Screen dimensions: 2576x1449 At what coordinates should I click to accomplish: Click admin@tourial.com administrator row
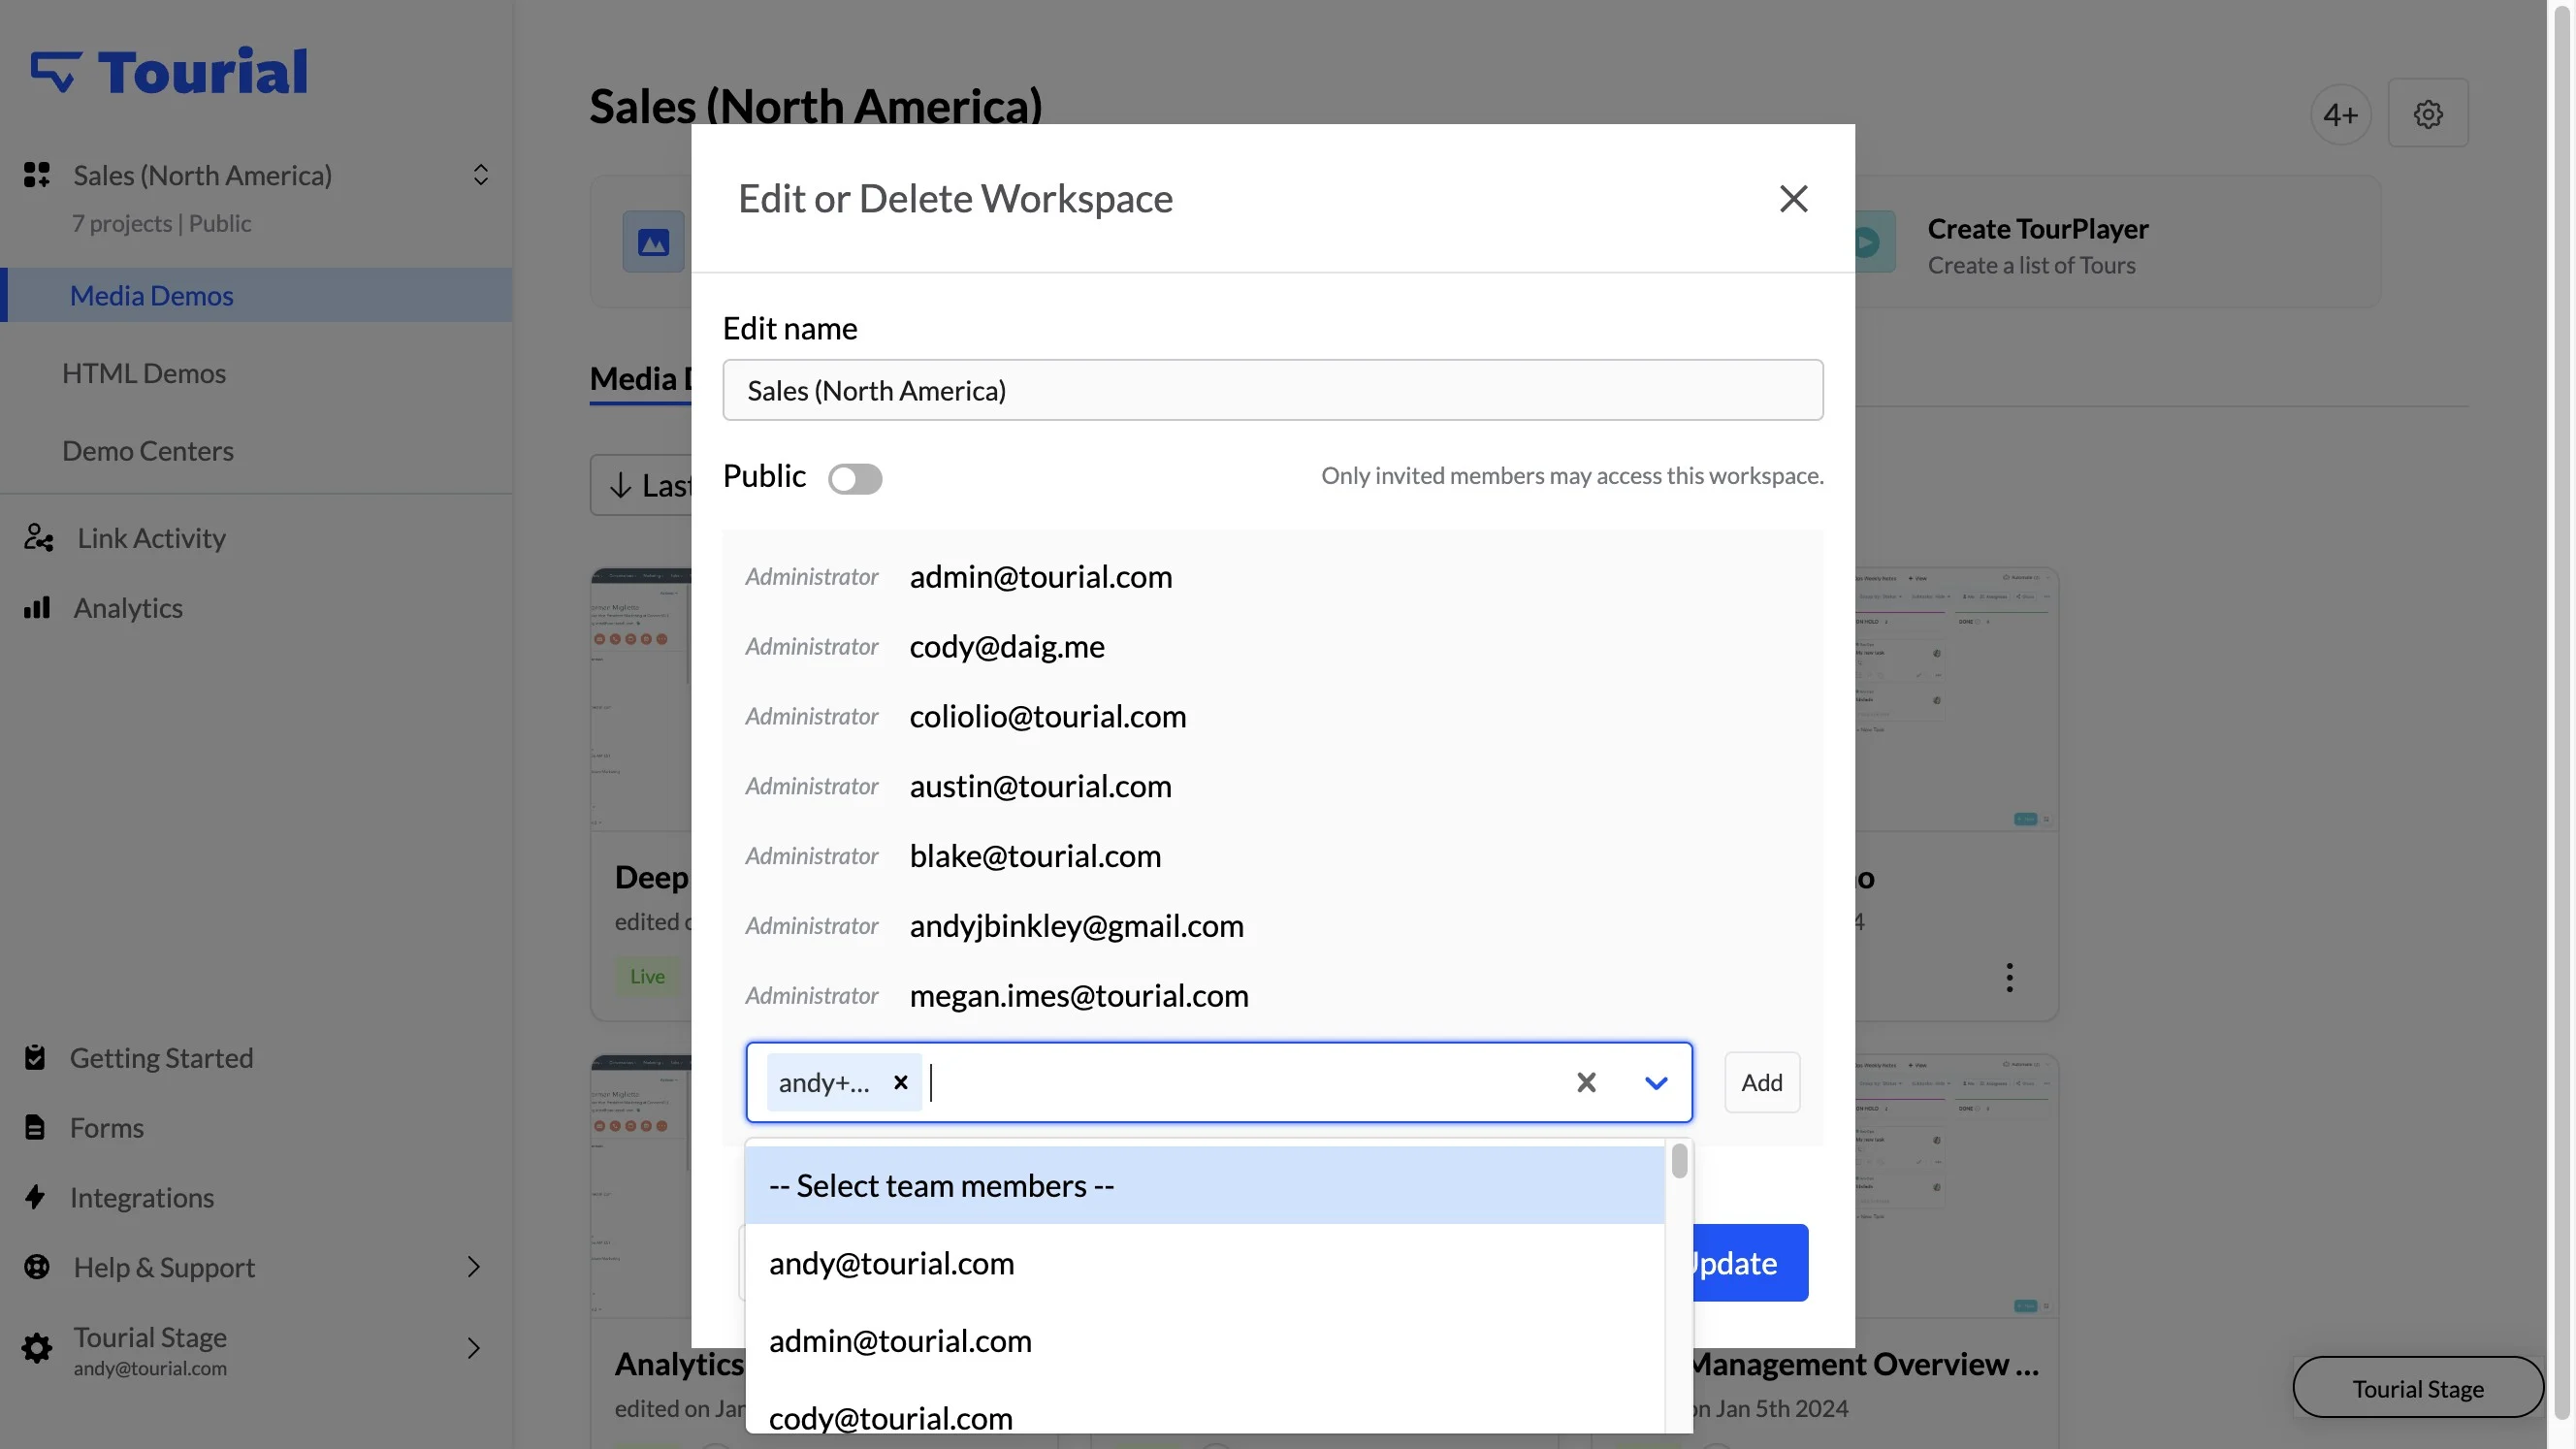click(1272, 577)
